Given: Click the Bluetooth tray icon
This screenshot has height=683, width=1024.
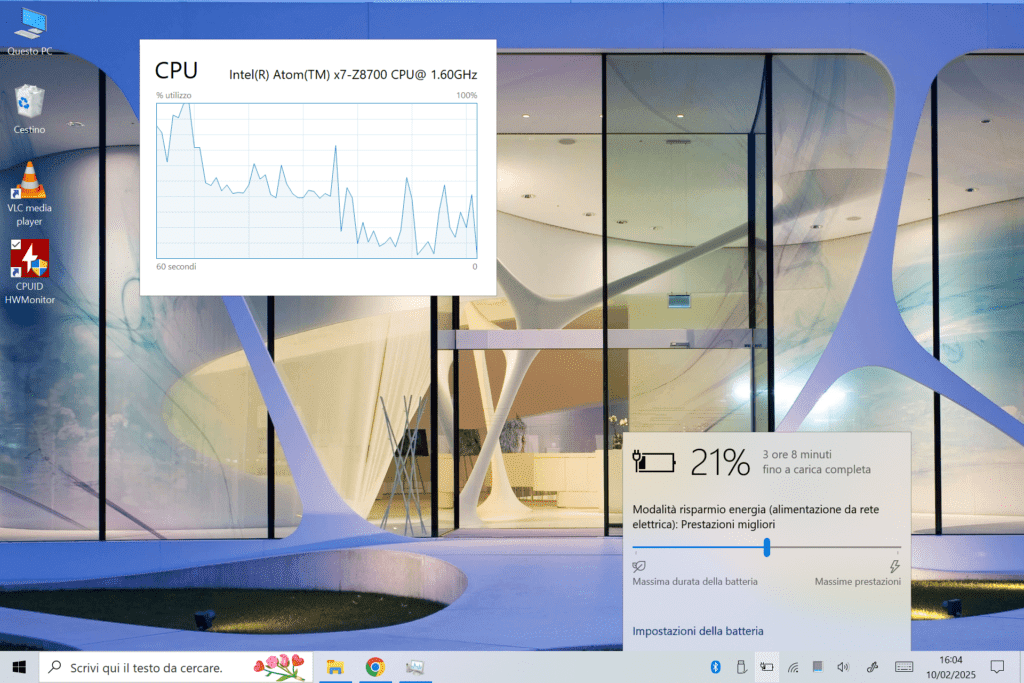Looking at the screenshot, I should point(715,667).
